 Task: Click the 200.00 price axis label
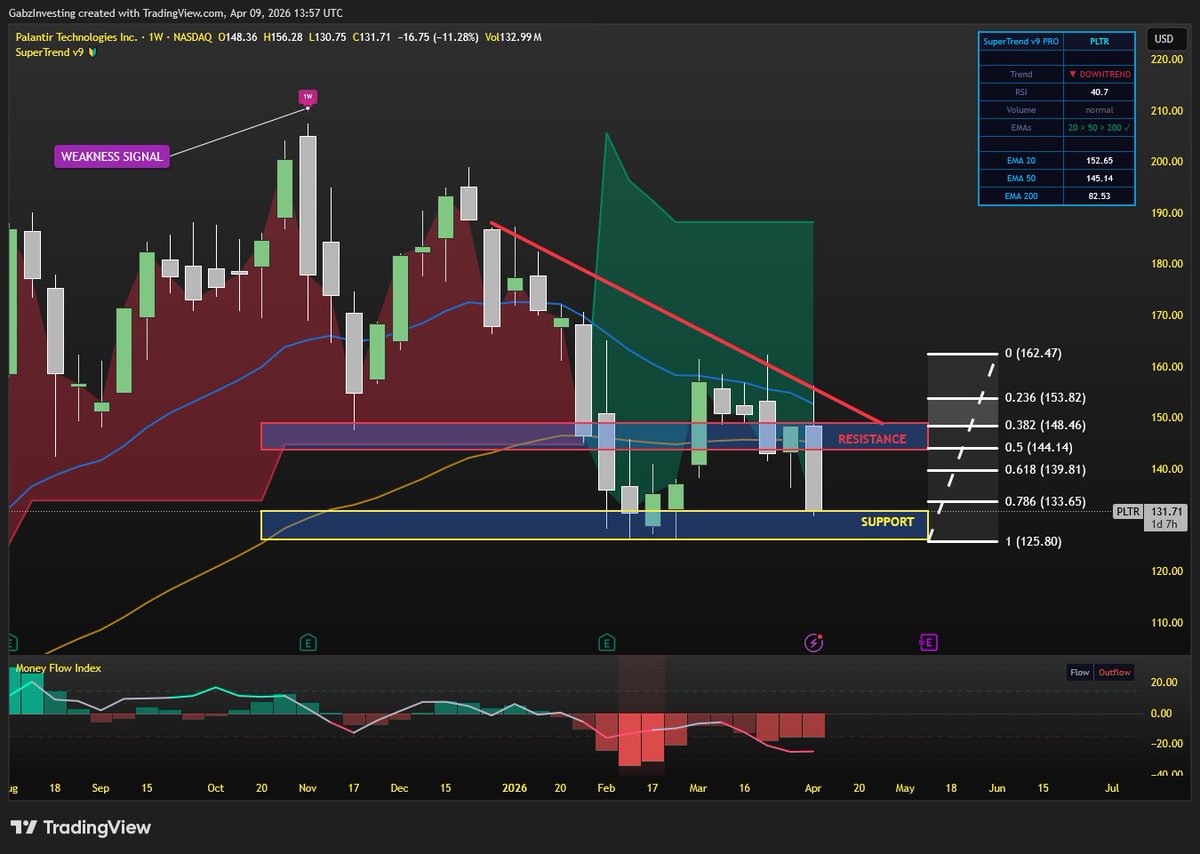(1166, 162)
